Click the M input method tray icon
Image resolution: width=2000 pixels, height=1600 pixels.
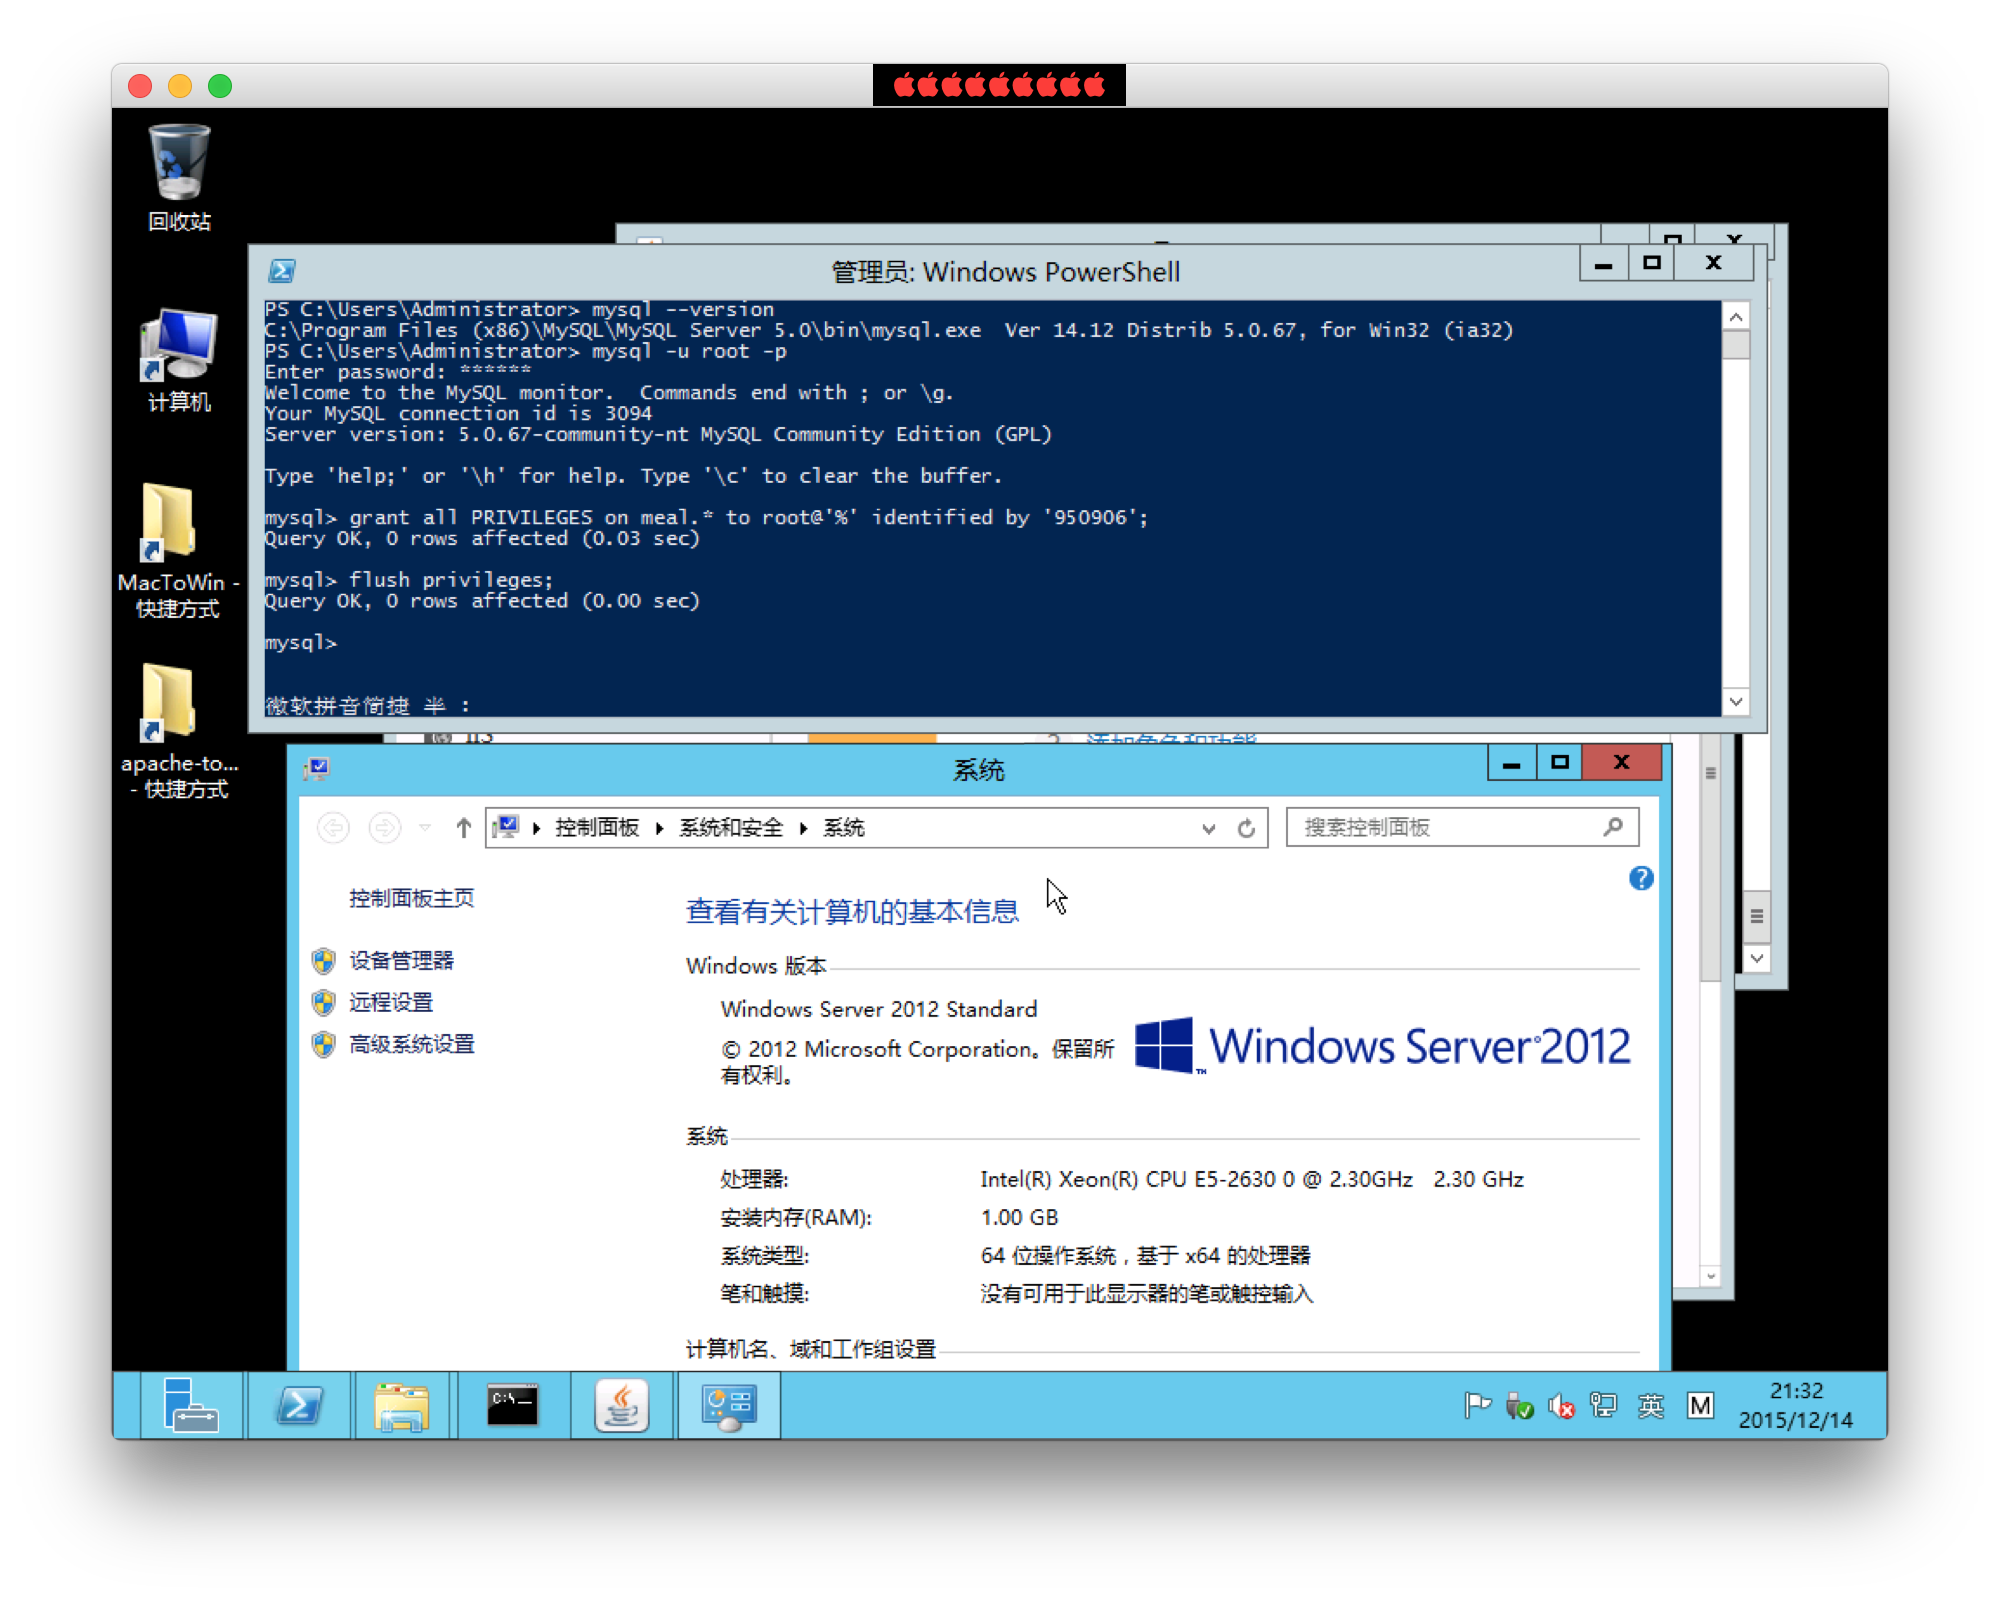1700,1405
